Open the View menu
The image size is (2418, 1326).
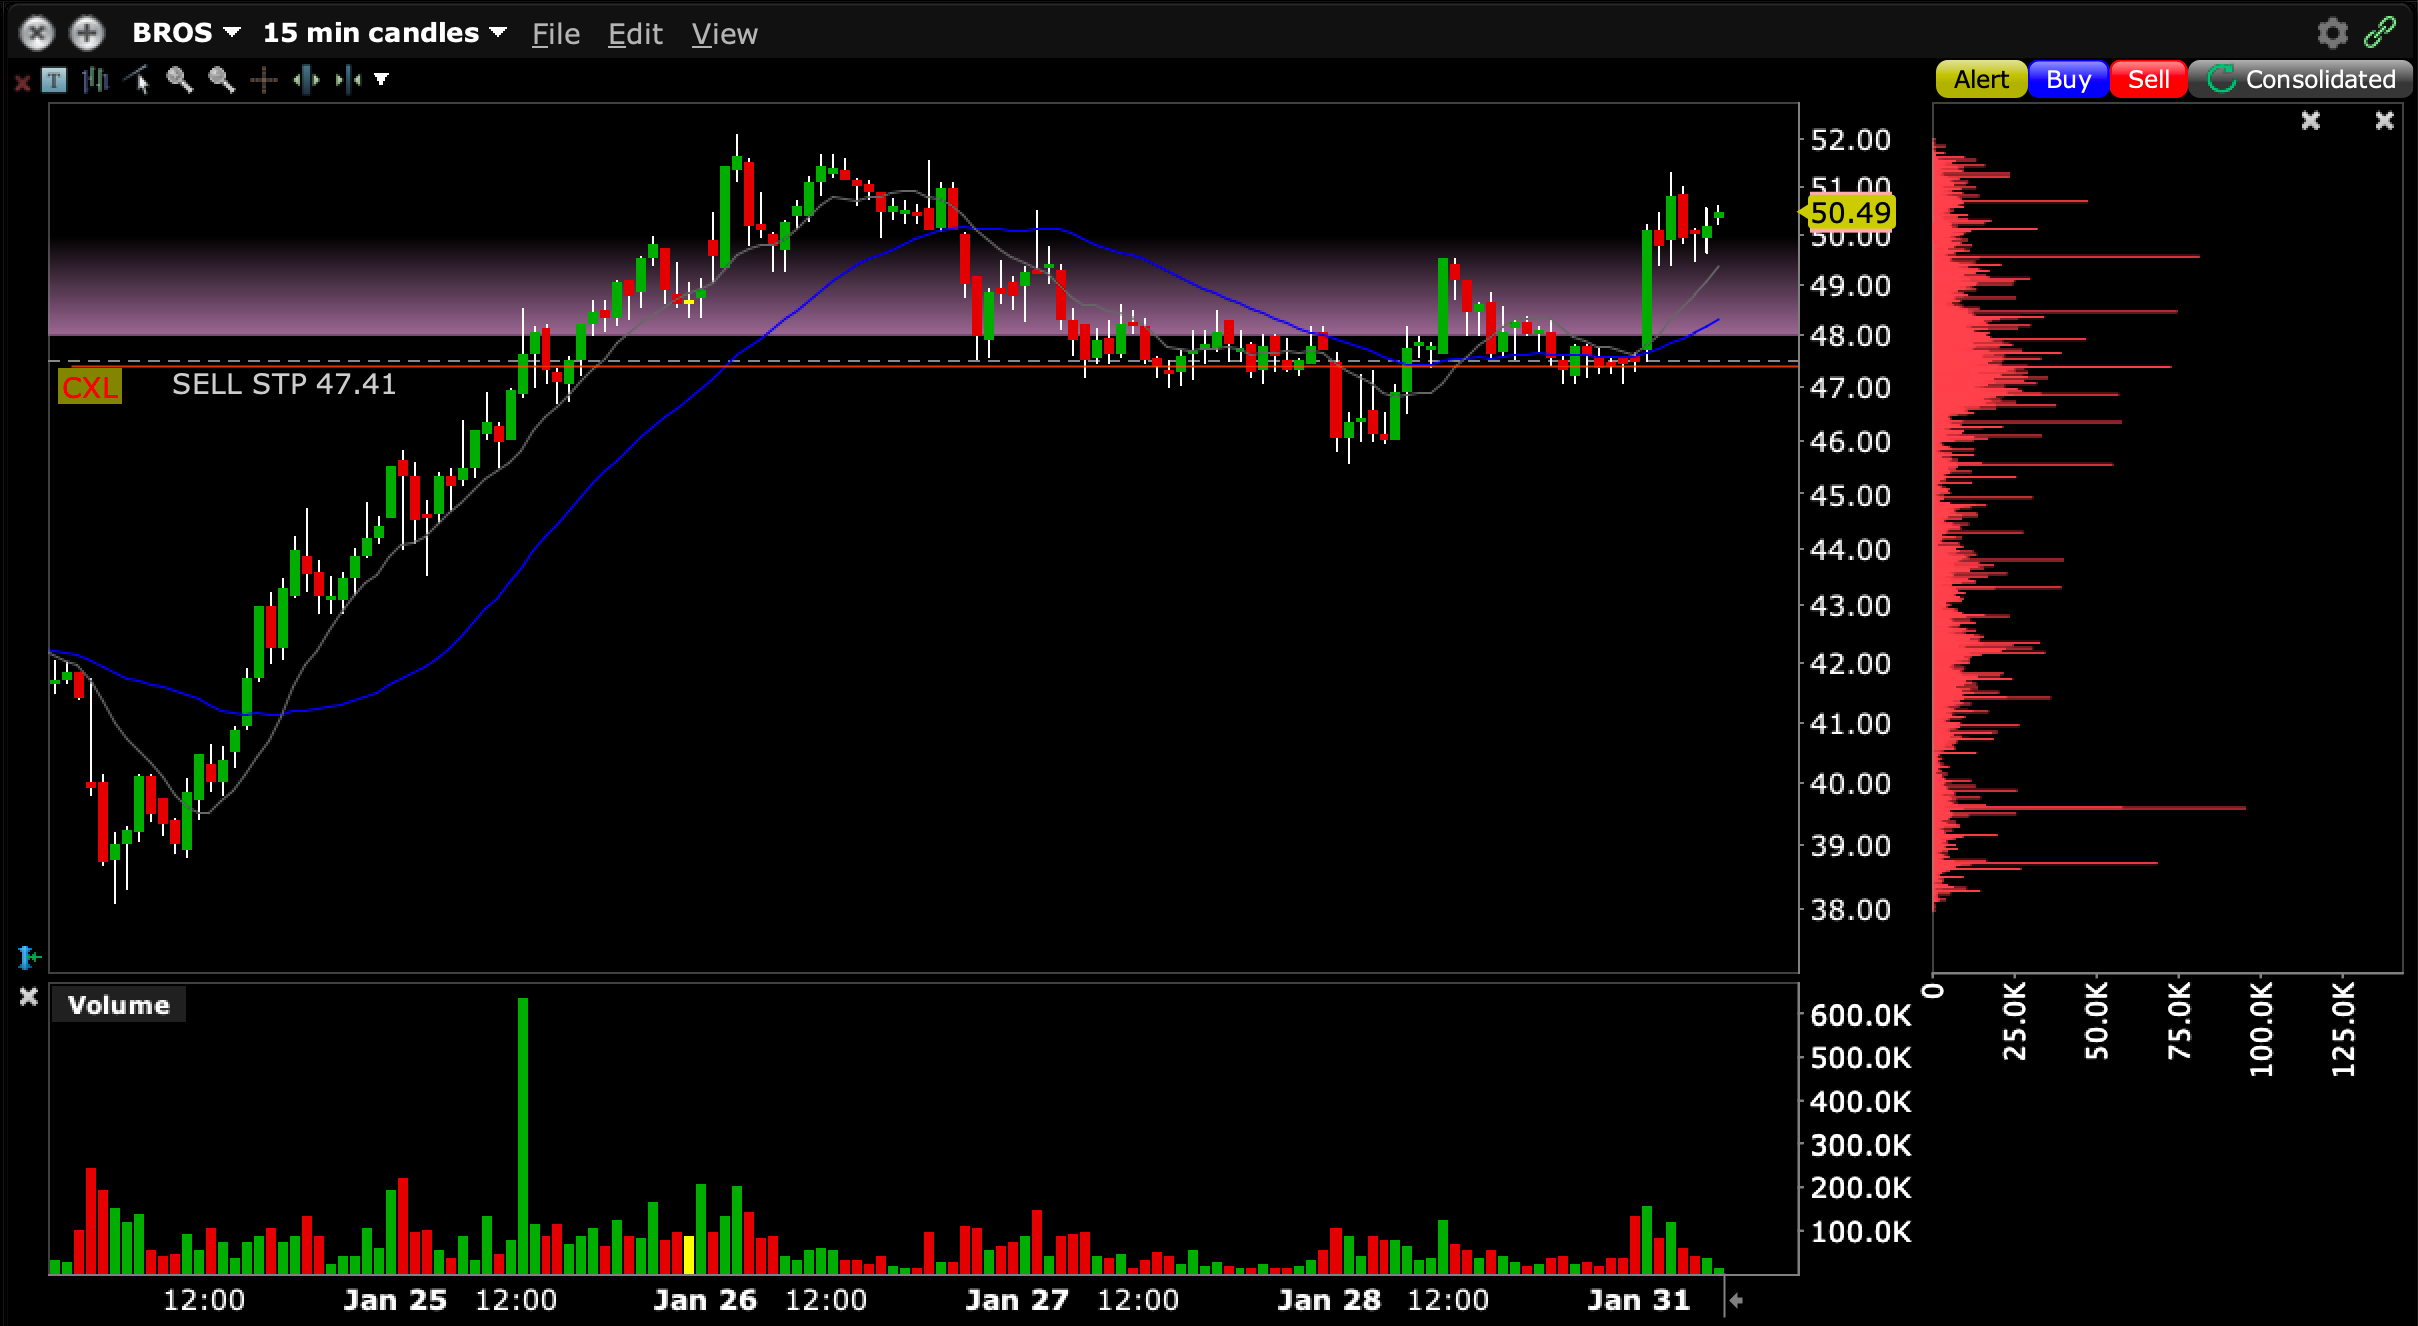724,34
